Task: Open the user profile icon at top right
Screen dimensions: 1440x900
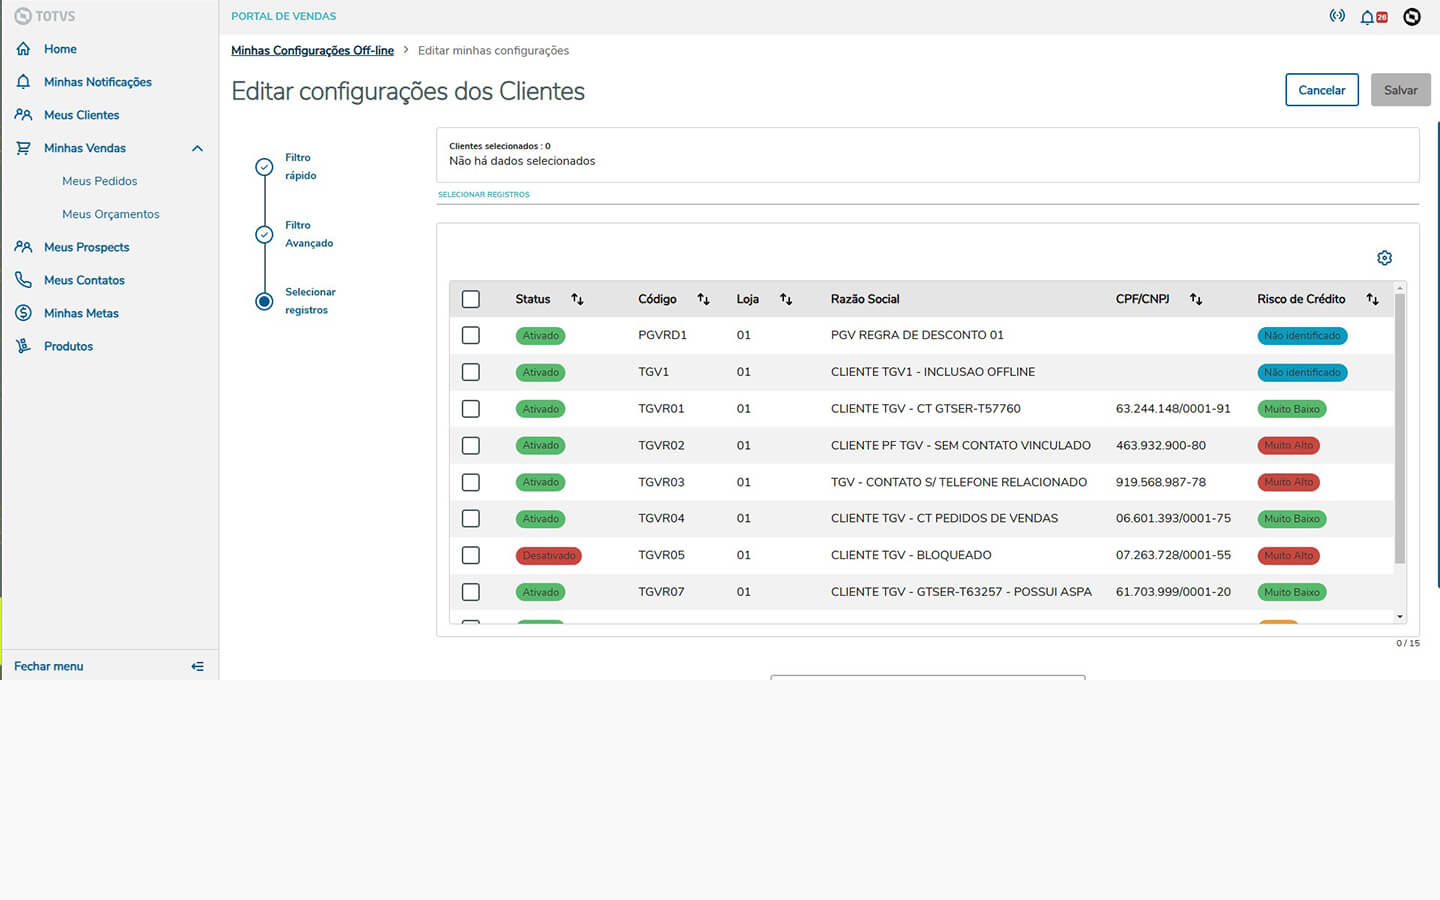Action: pyautogui.click(x=1412, y=17)
